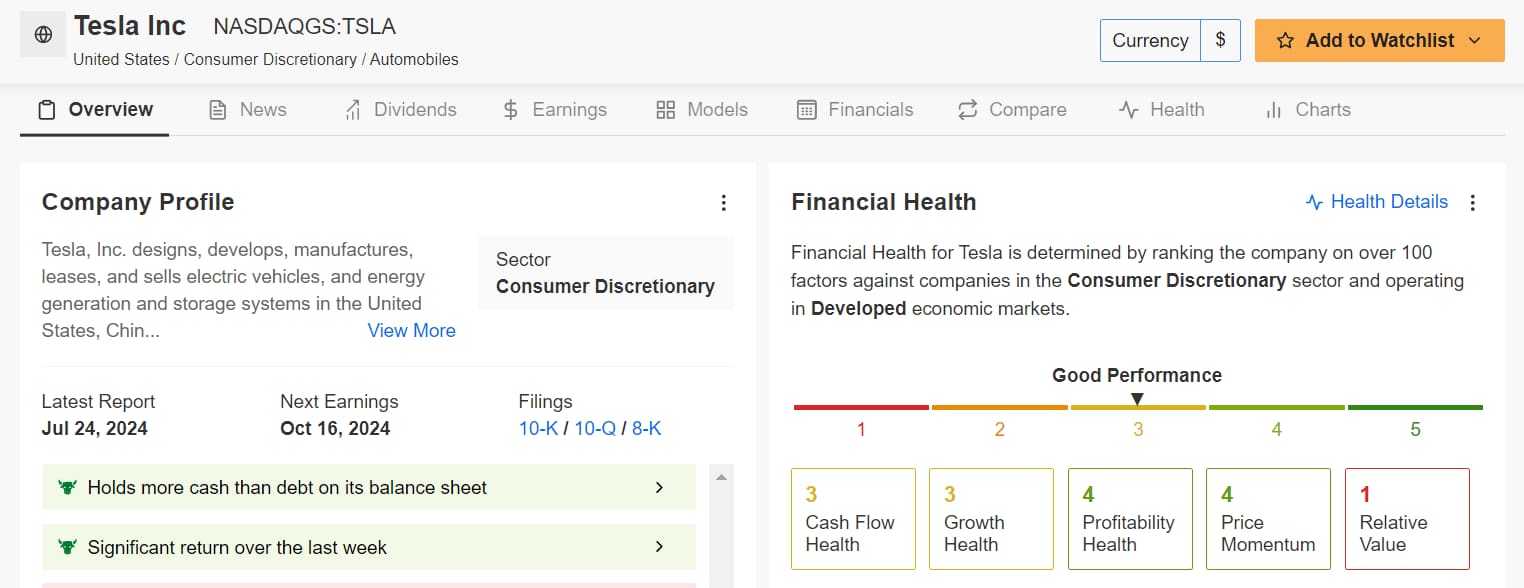Click the Price Momentum score card
This screenshot has width=1524, height=588.
1268,519
